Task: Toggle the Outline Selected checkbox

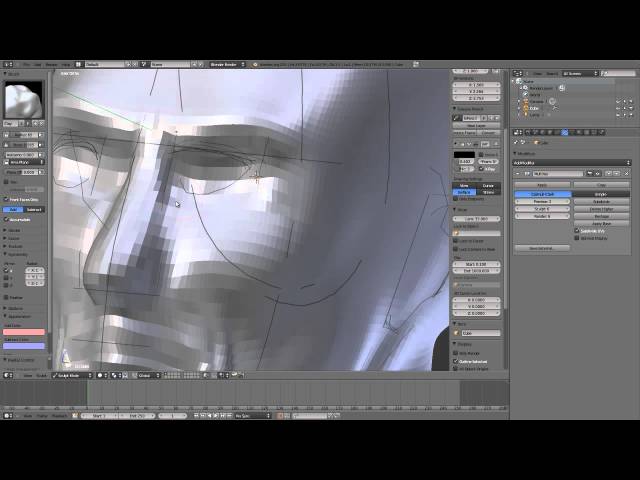Action: [456, 361]
